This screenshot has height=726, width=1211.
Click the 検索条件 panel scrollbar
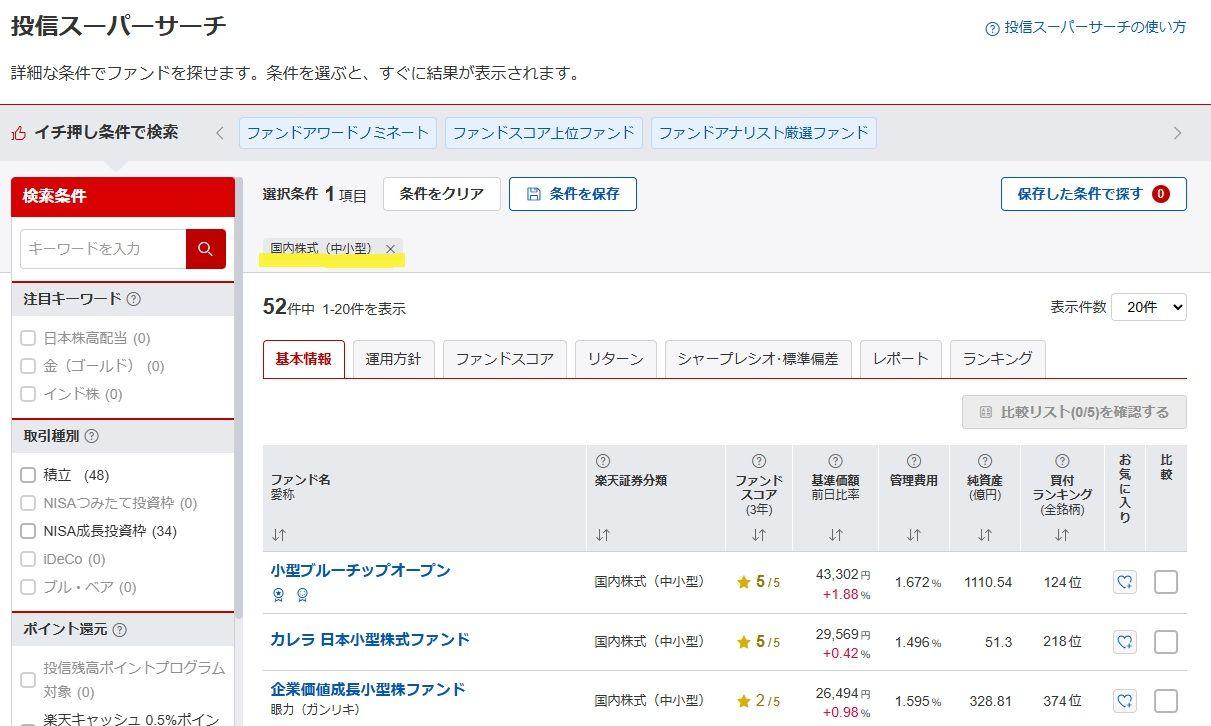click(238, 400)
